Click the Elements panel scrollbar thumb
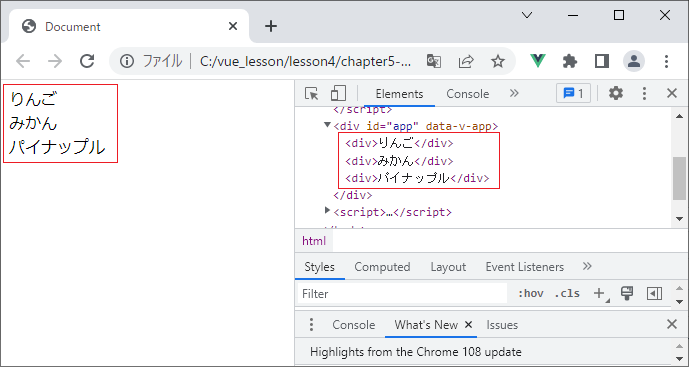Viewport: 689px width, 367px height. tap(679, 178)
